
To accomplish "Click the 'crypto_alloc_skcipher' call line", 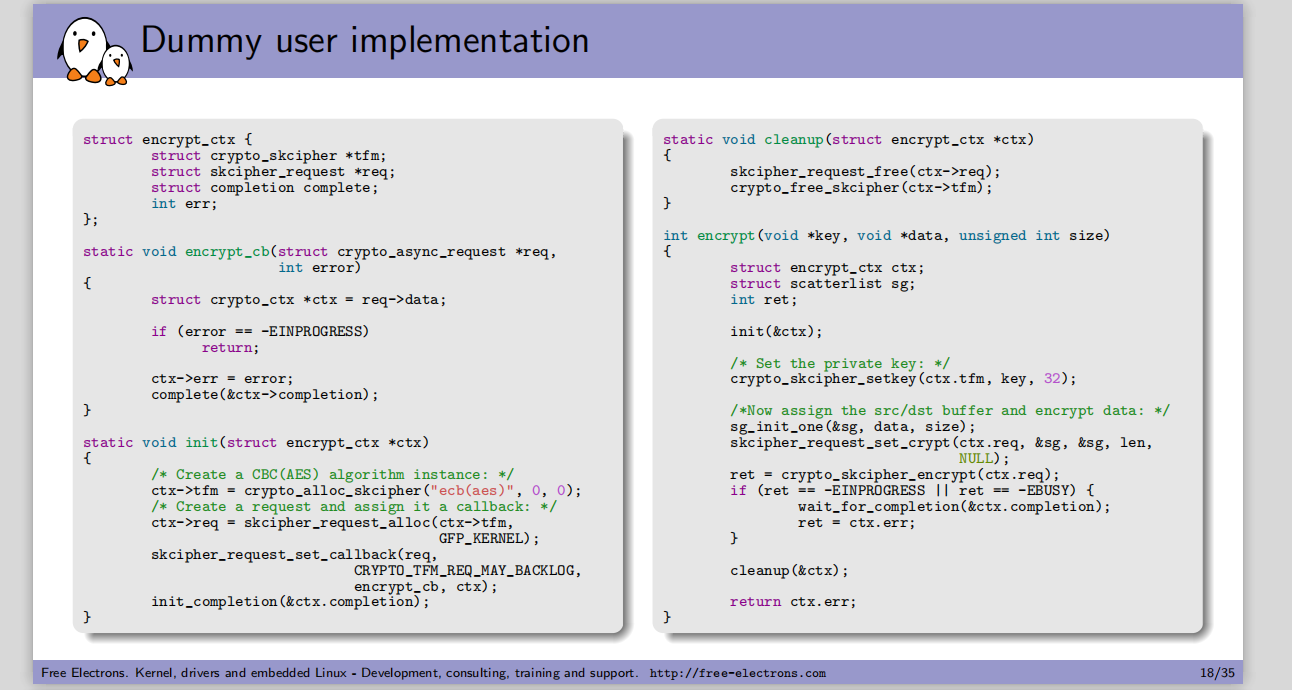I will [366, 491].
